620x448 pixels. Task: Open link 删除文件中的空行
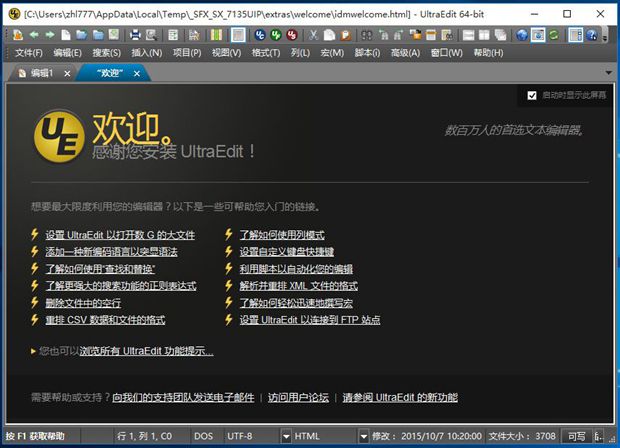point(83,303)
